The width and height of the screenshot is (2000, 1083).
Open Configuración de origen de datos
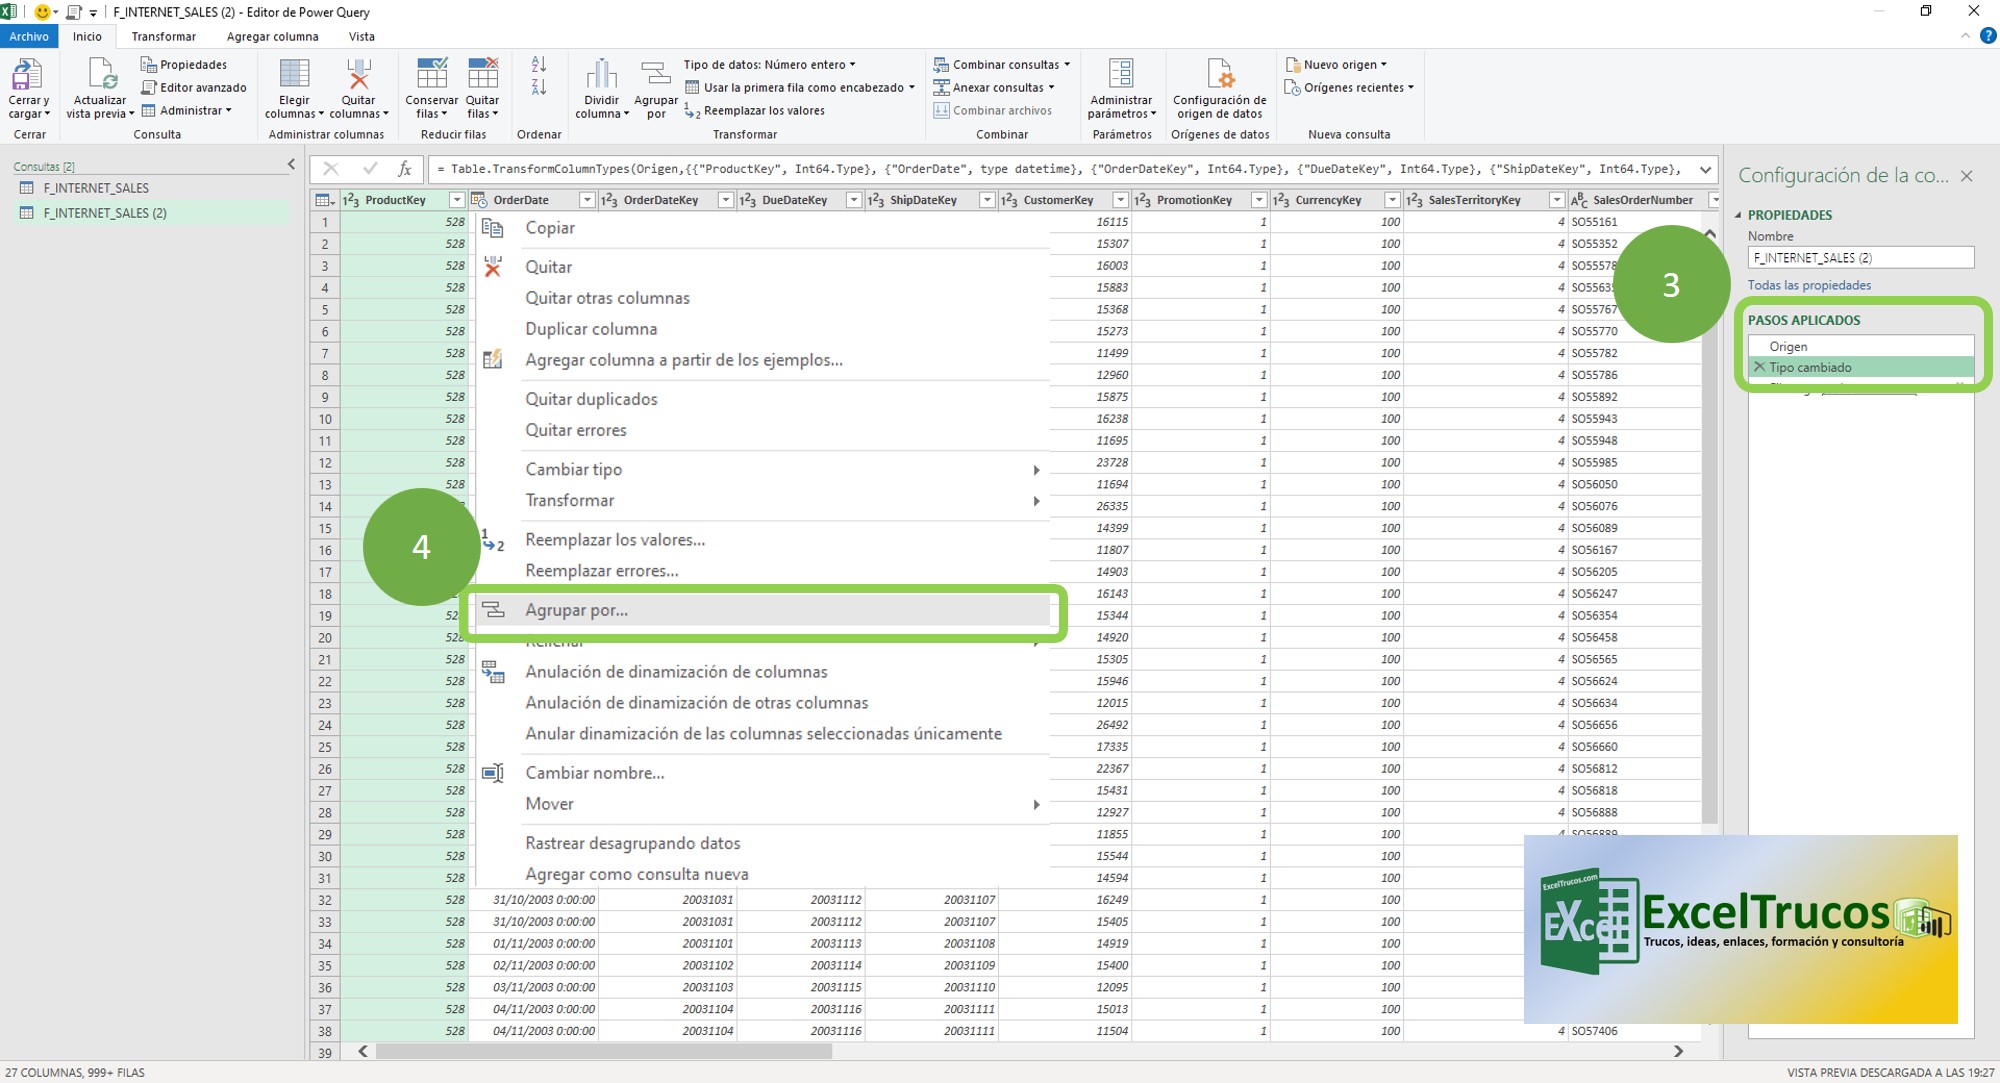click(1219, 76)
